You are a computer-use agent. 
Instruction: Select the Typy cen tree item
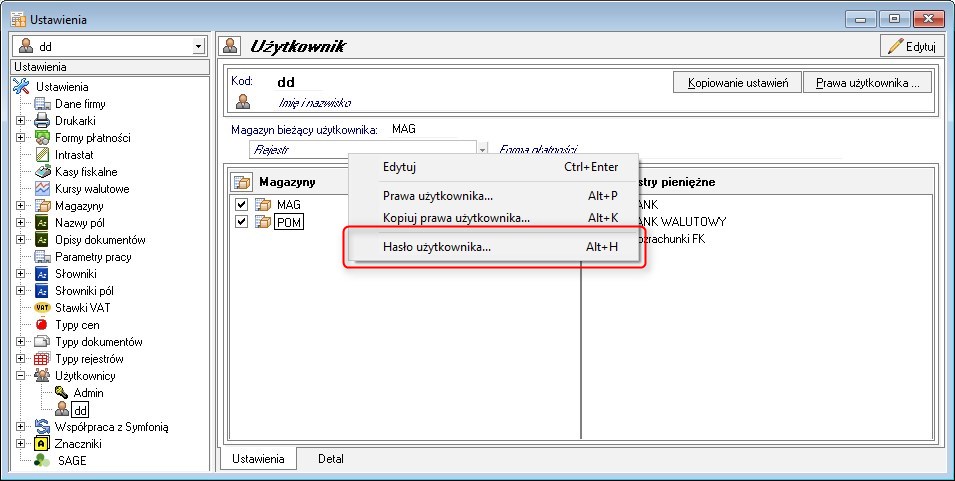click(x=77, y=325)
